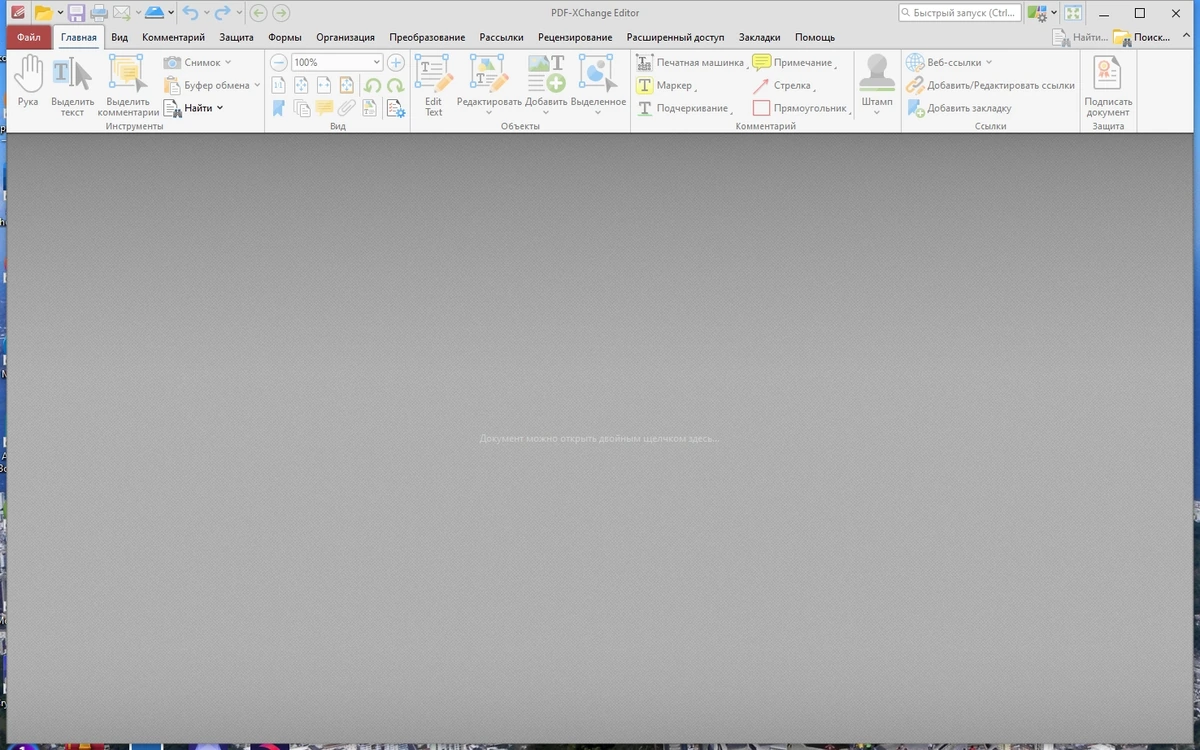Click 'Документ можно открыть двойным щелчком' hint text
1200x750 pixels.
coord(600,439)
